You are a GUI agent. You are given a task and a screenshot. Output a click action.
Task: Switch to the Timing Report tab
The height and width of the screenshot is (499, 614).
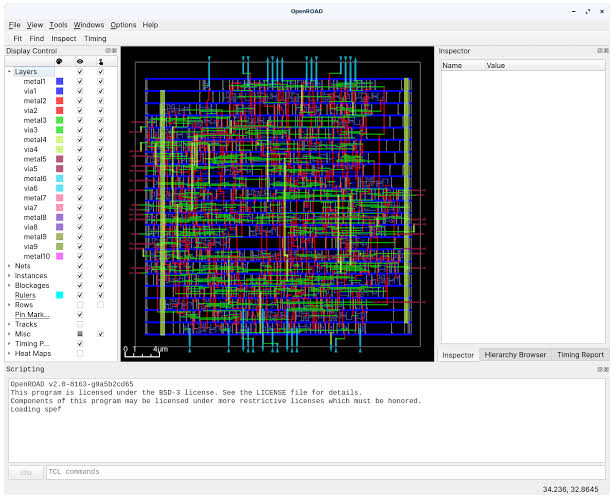(x=580, y=355)
